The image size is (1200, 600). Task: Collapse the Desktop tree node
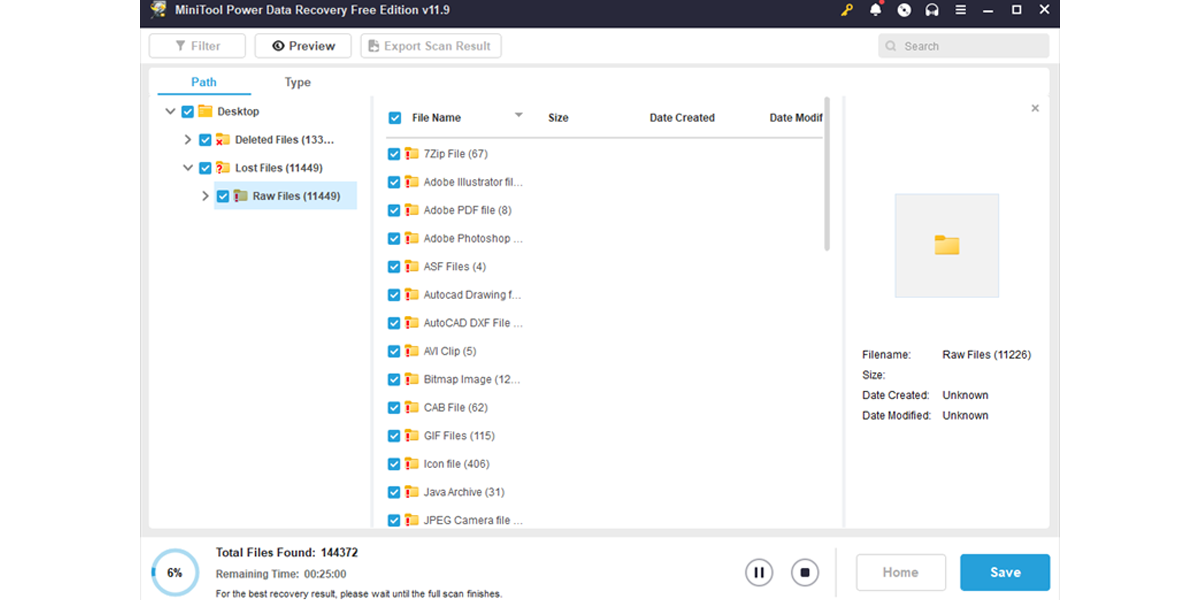pyautogui.click(x=170, y=111)
